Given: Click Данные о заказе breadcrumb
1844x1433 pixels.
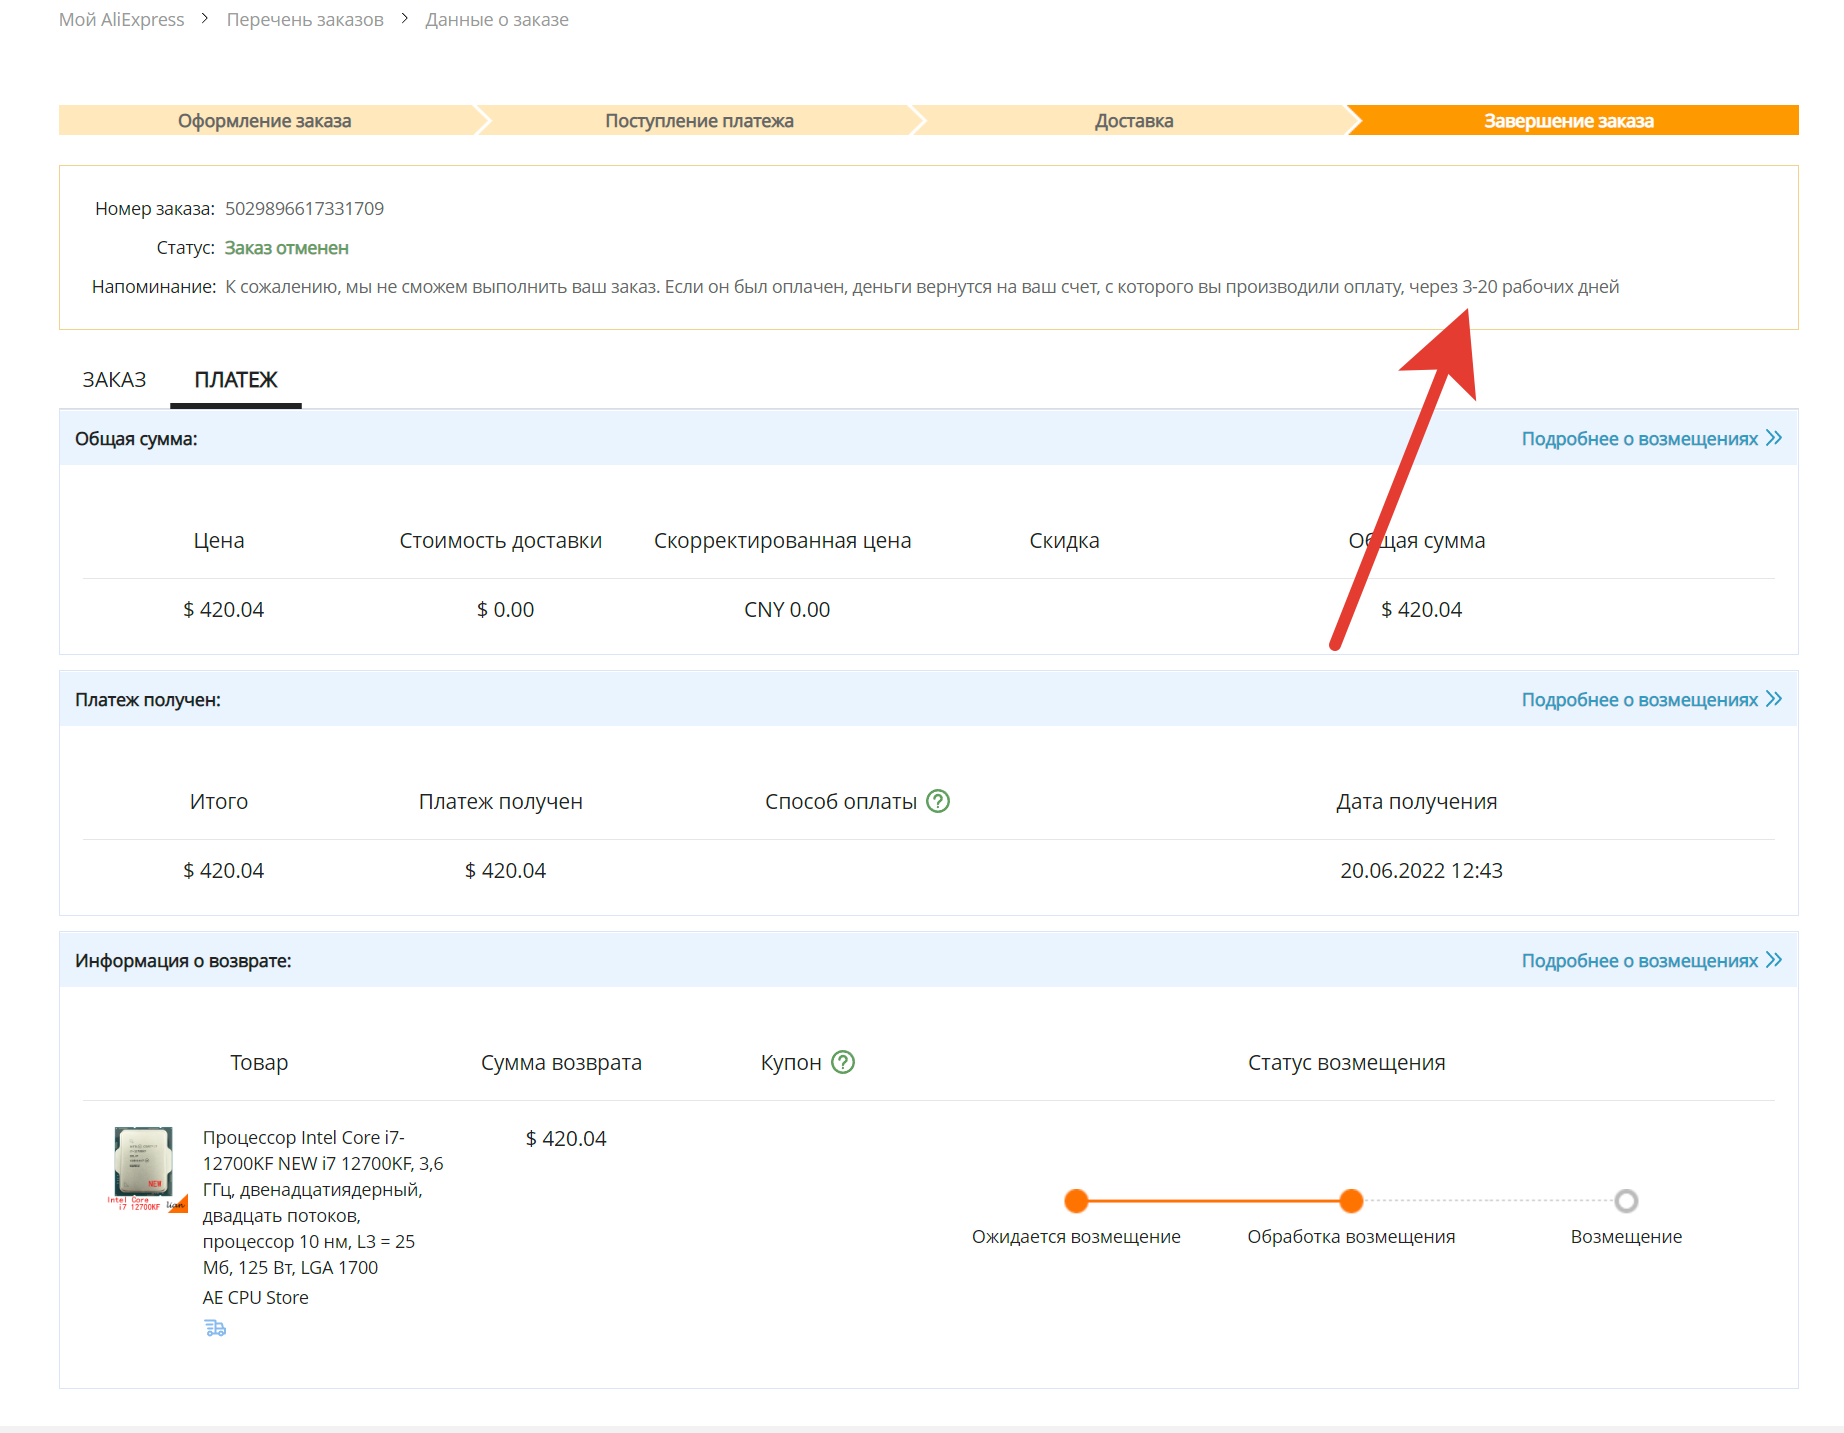Looking at the screenshot, I should [497, 20].
